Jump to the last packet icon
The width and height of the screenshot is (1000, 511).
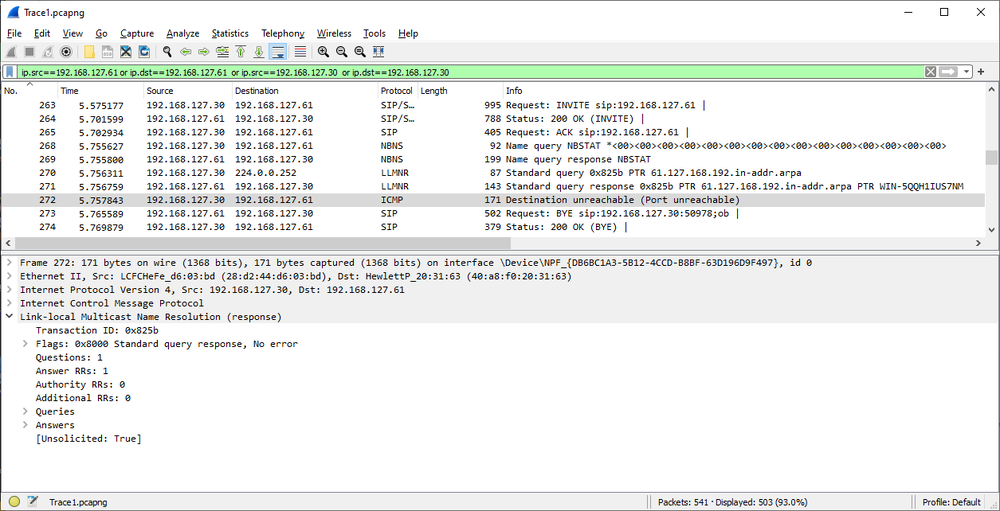pyautogui.click(x=259, y=52)
